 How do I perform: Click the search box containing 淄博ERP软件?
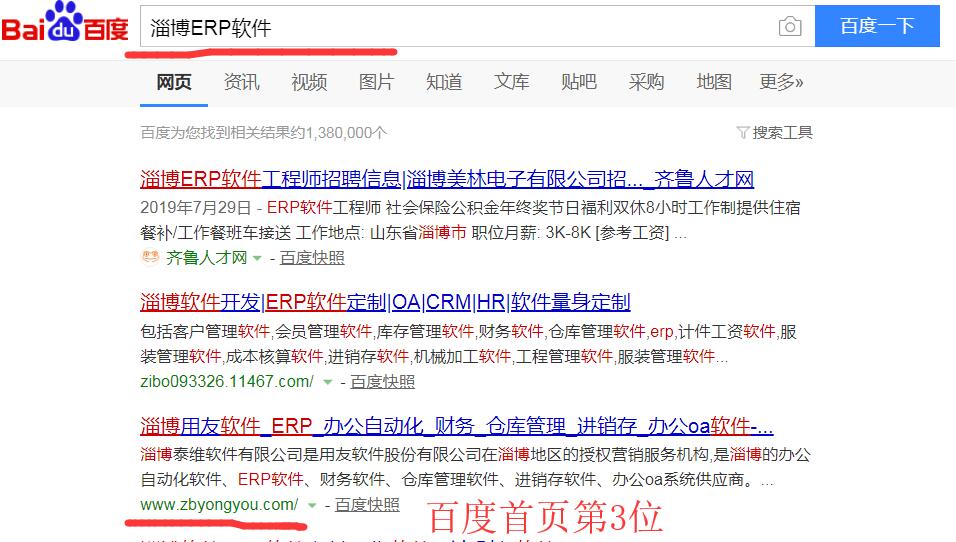477,26
